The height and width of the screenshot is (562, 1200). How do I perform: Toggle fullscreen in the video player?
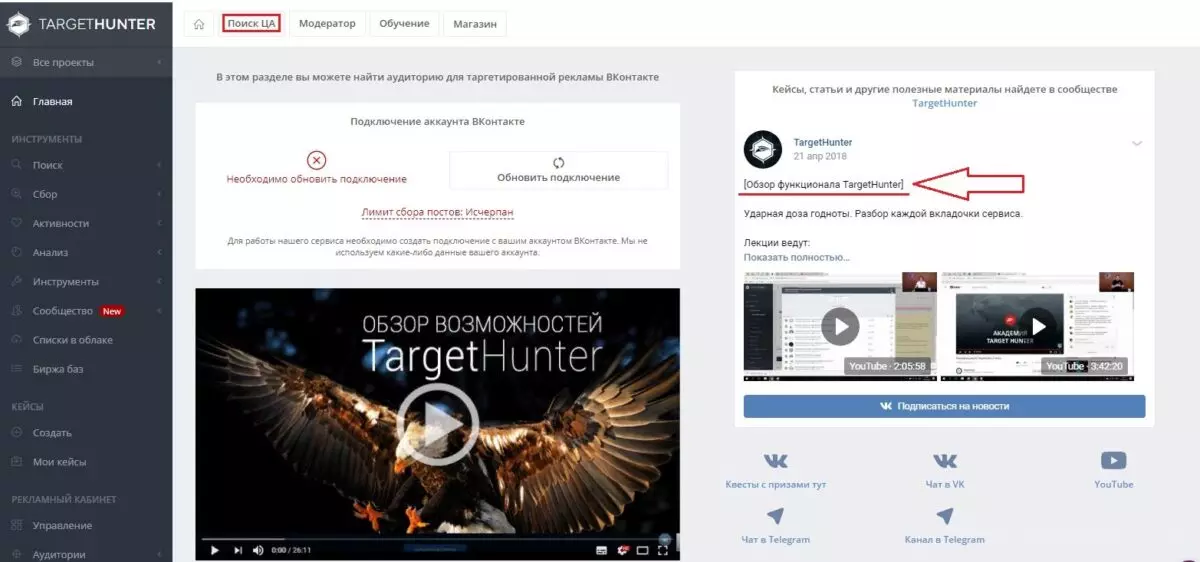pos(665,550)
